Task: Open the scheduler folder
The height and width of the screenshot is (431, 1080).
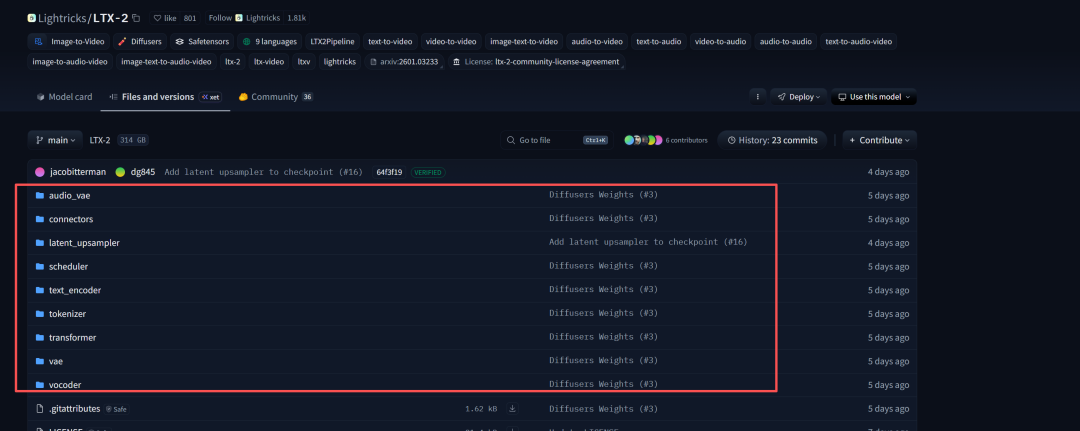Action: click(x=68, y=266)
